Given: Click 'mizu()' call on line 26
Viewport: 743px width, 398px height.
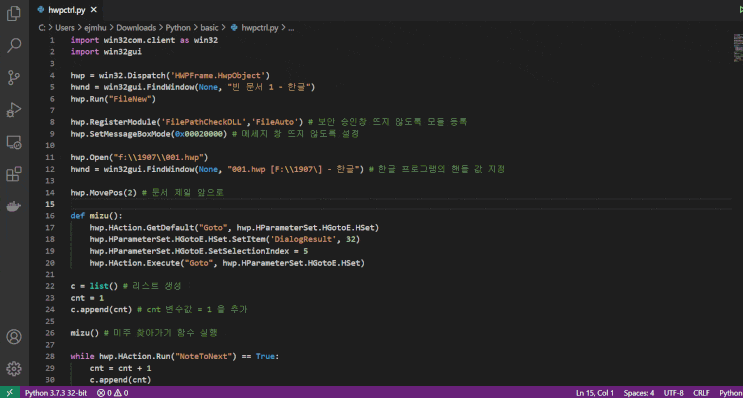Looking at the screenshot, I should (x=84, y=333).
